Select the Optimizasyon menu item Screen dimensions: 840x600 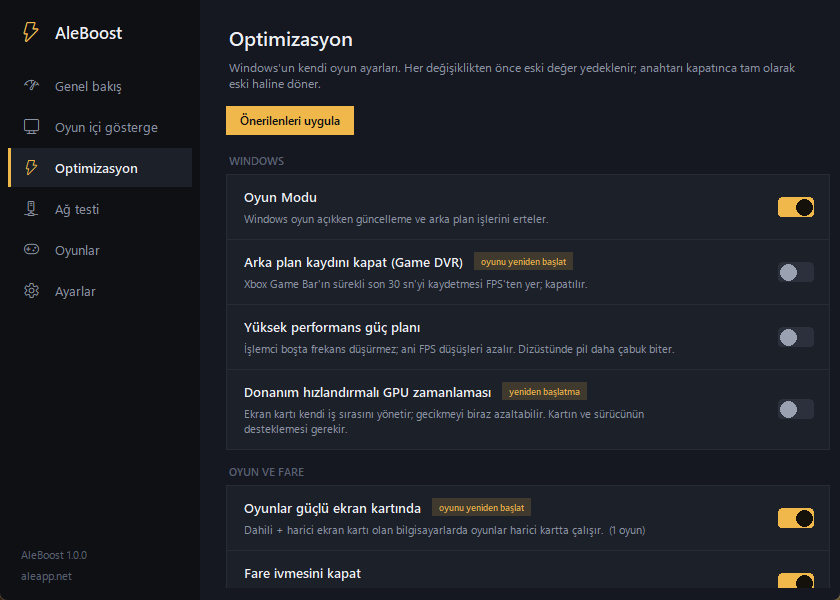(100, 168)
